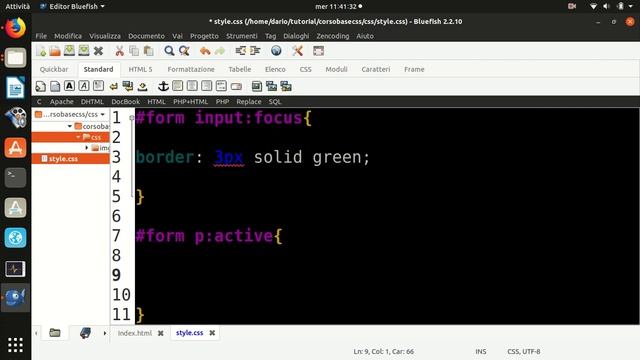The width and height of the screenshot is (640, 360).
Task: Save the current file via toolbar
Action: pos(69,51)
